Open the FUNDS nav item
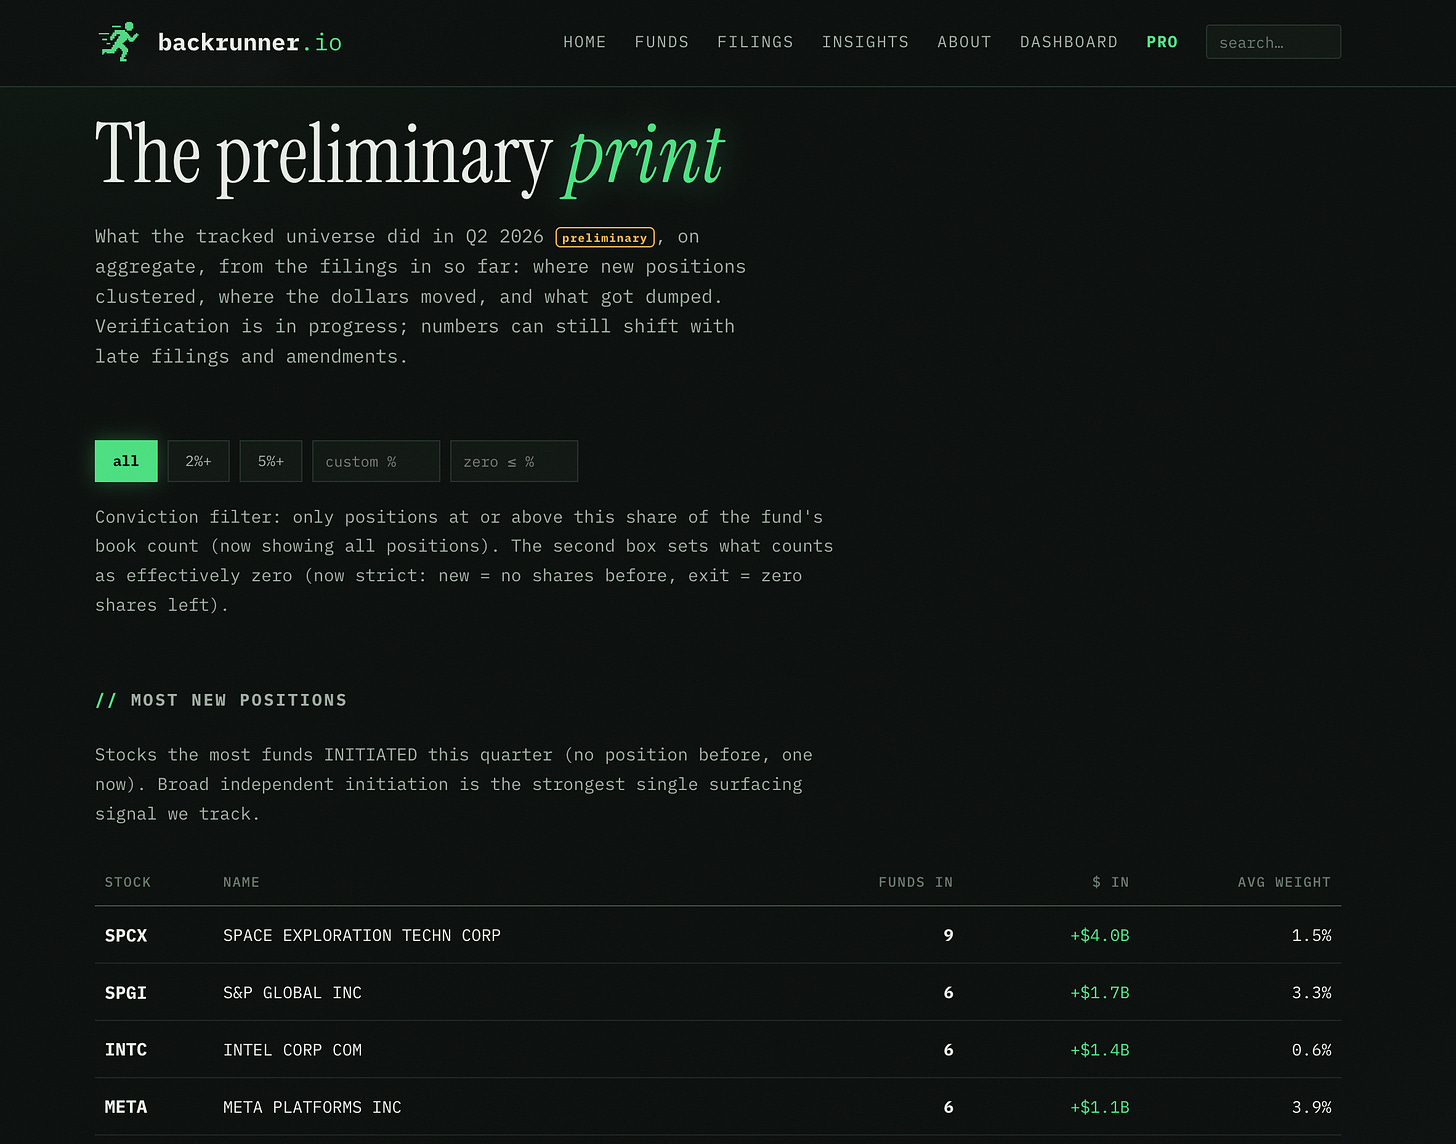1456x1144 pixels. tap(662, 42)
